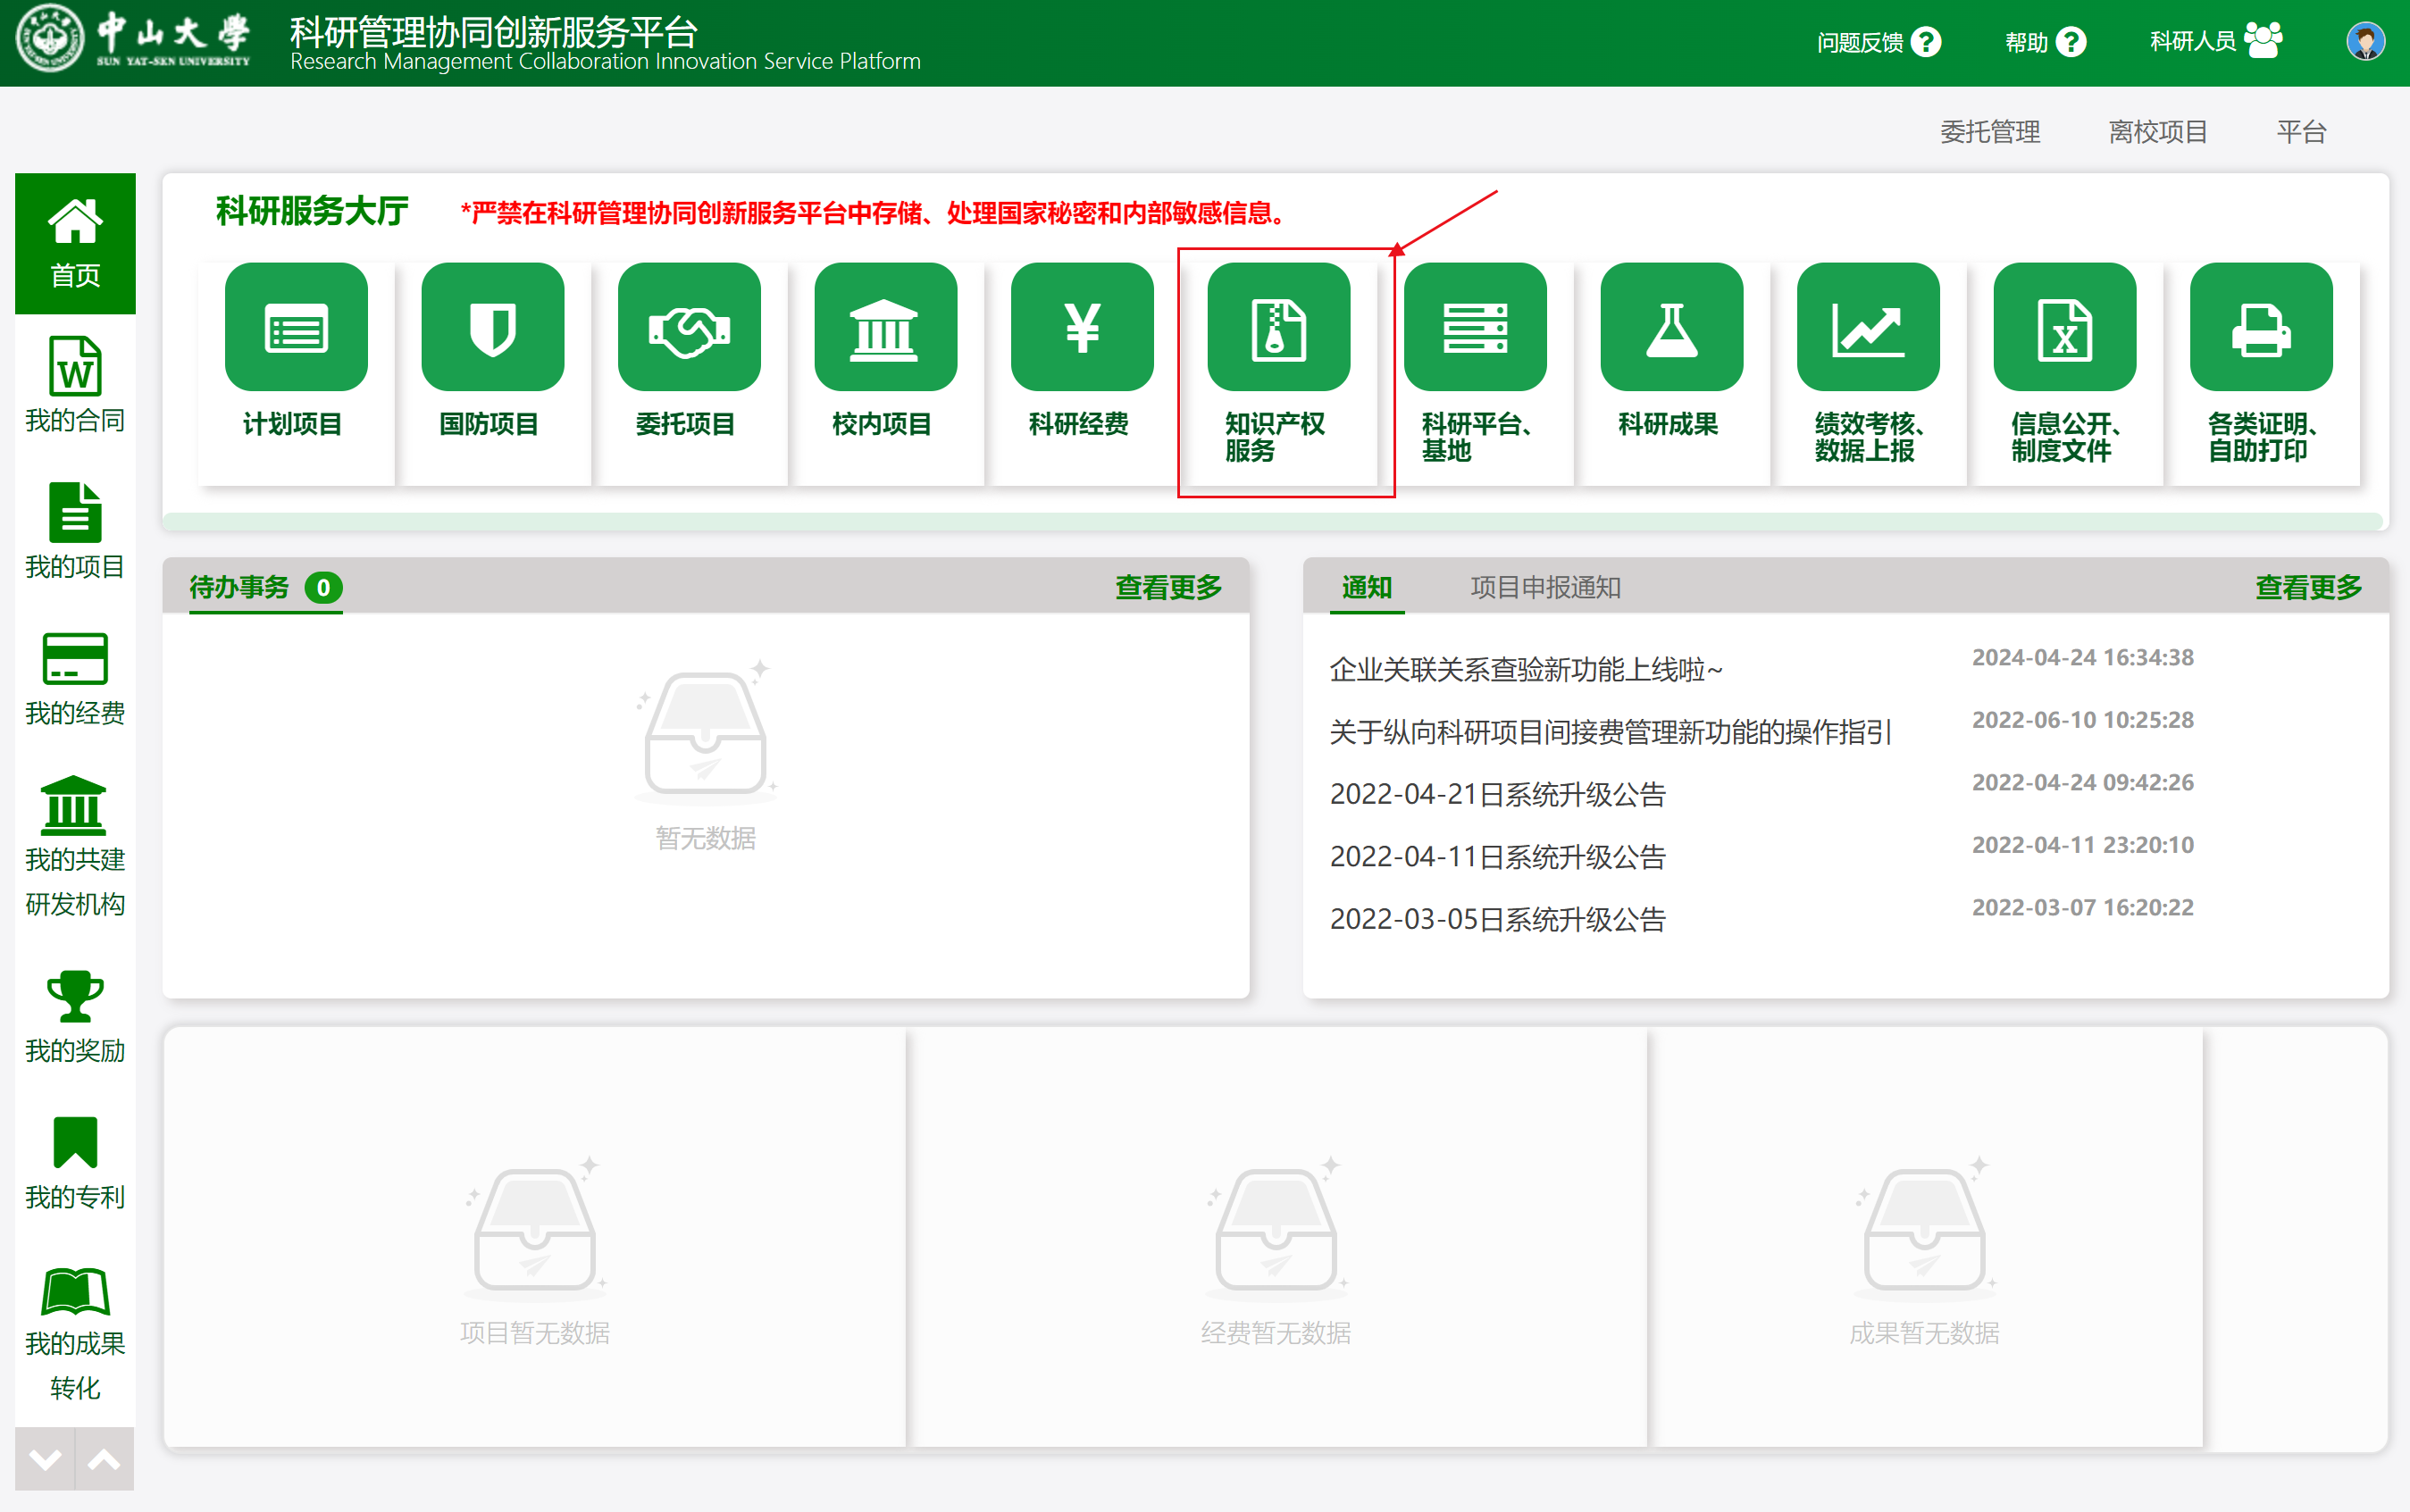This screenshot has height=1512, width=2410.
Task: Open the 国防项目 shield icon
Action: tap(492, 328)
